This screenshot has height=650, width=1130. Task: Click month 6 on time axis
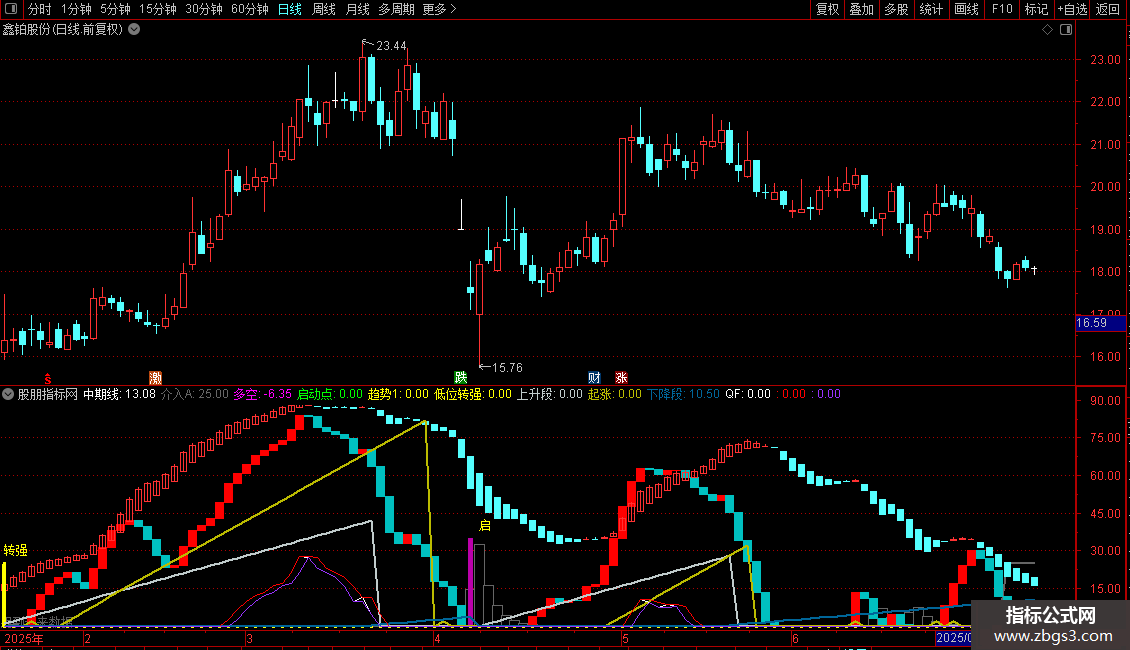click(x=796, y=638)
